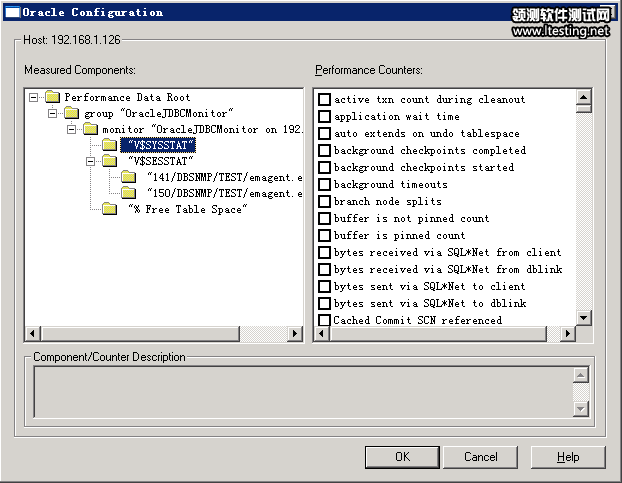
Task: Click counters list scroll right arrow
Action: [568, 334]
